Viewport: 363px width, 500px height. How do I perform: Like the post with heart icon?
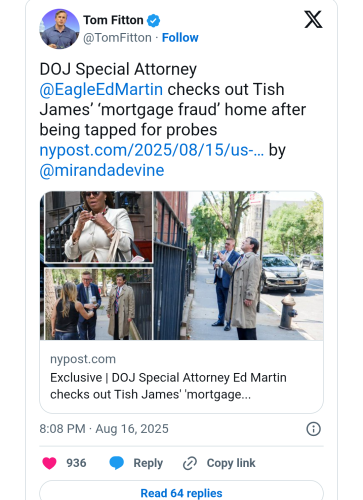click(x=49, y=463)
